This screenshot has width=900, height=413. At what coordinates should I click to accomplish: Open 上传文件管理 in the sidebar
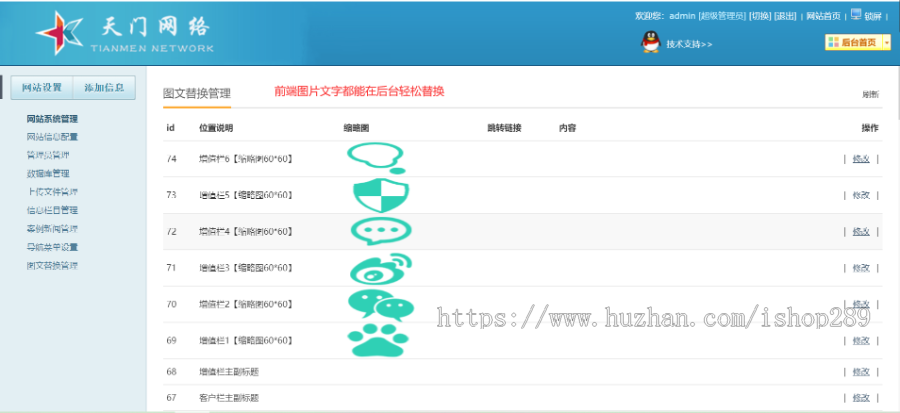point(52,192)
